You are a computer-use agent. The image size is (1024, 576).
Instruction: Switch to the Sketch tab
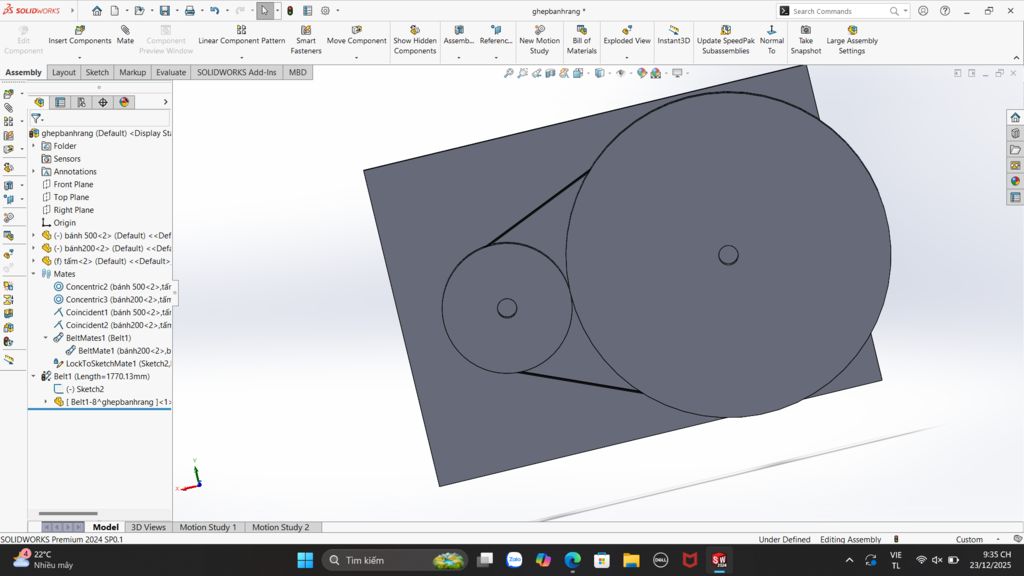click(x=97, y=72)
